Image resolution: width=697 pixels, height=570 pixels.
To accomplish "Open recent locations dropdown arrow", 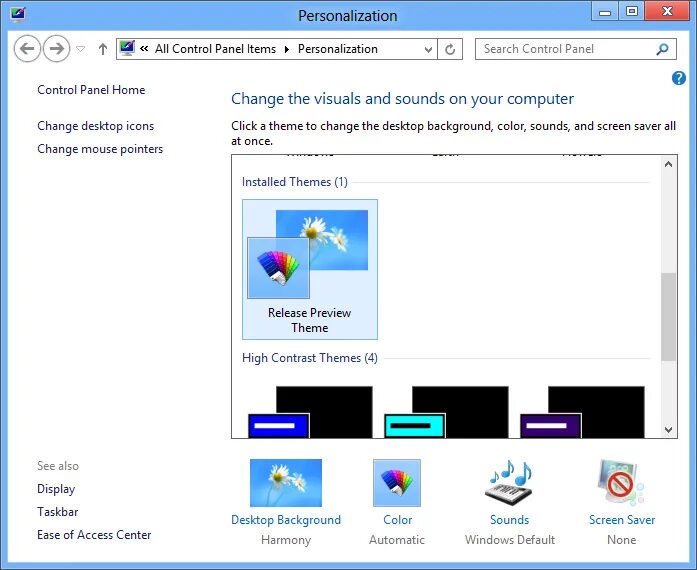I will 80,48.
